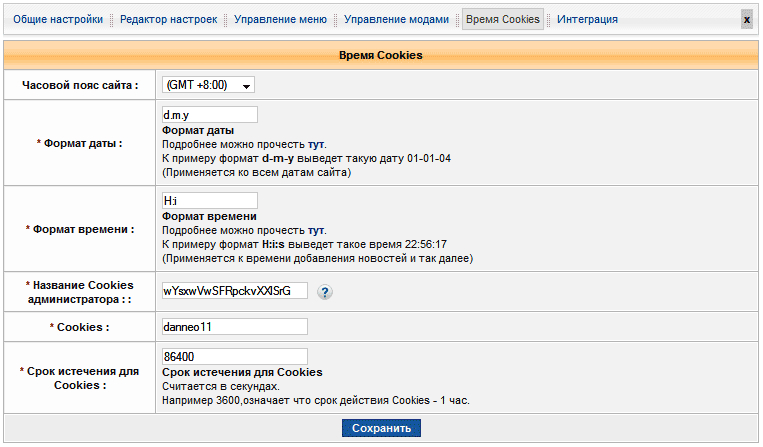
Task: Open the Редактор настроек tab
Action: point(168,19)
